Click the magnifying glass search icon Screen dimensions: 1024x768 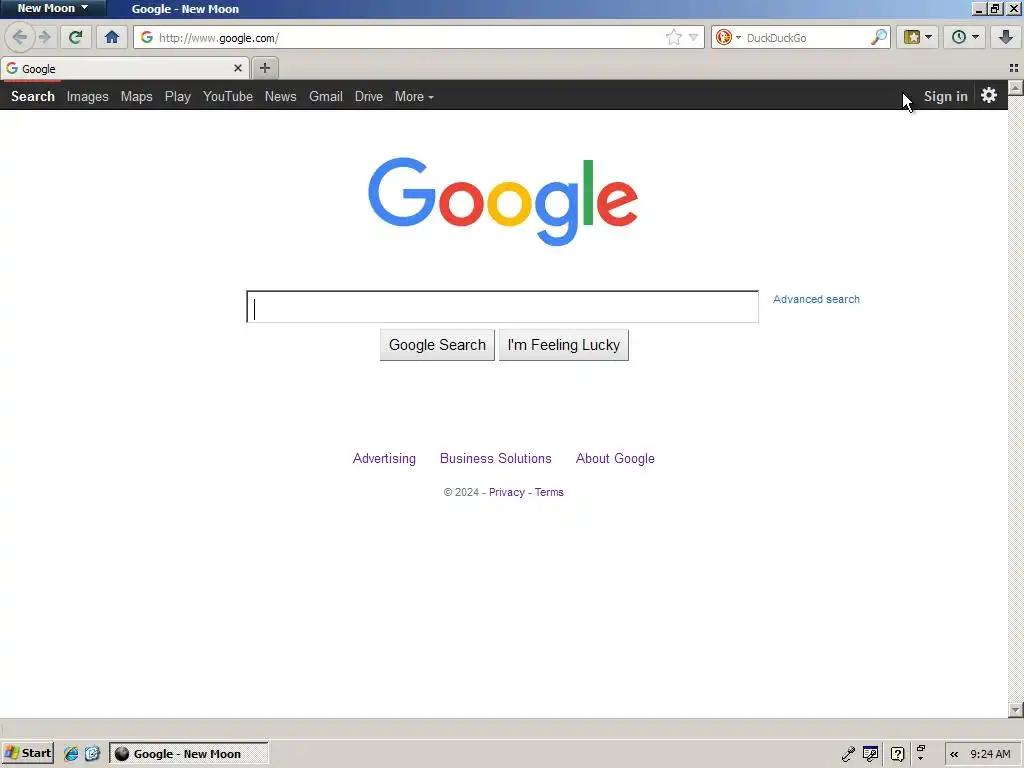(879, 37)
